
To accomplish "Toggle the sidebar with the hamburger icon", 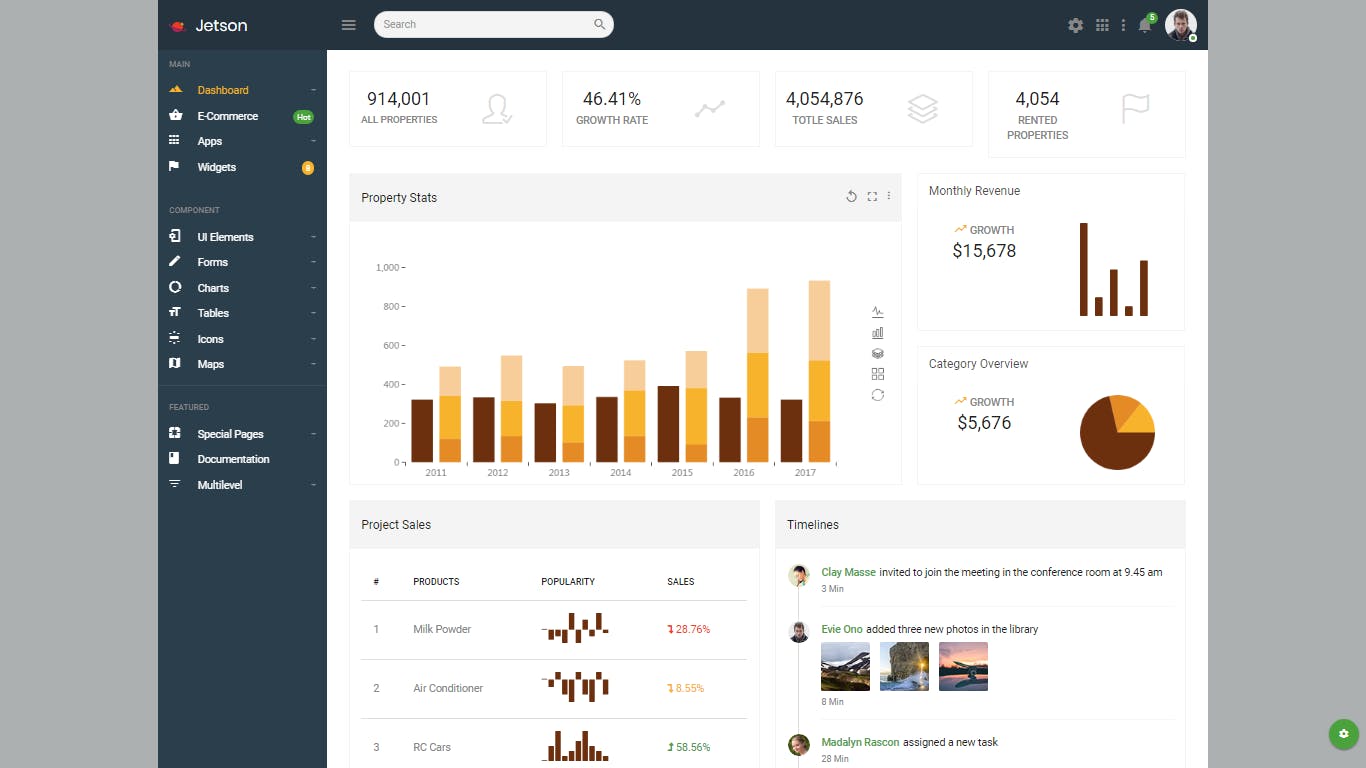I will (x=348, y=25).
